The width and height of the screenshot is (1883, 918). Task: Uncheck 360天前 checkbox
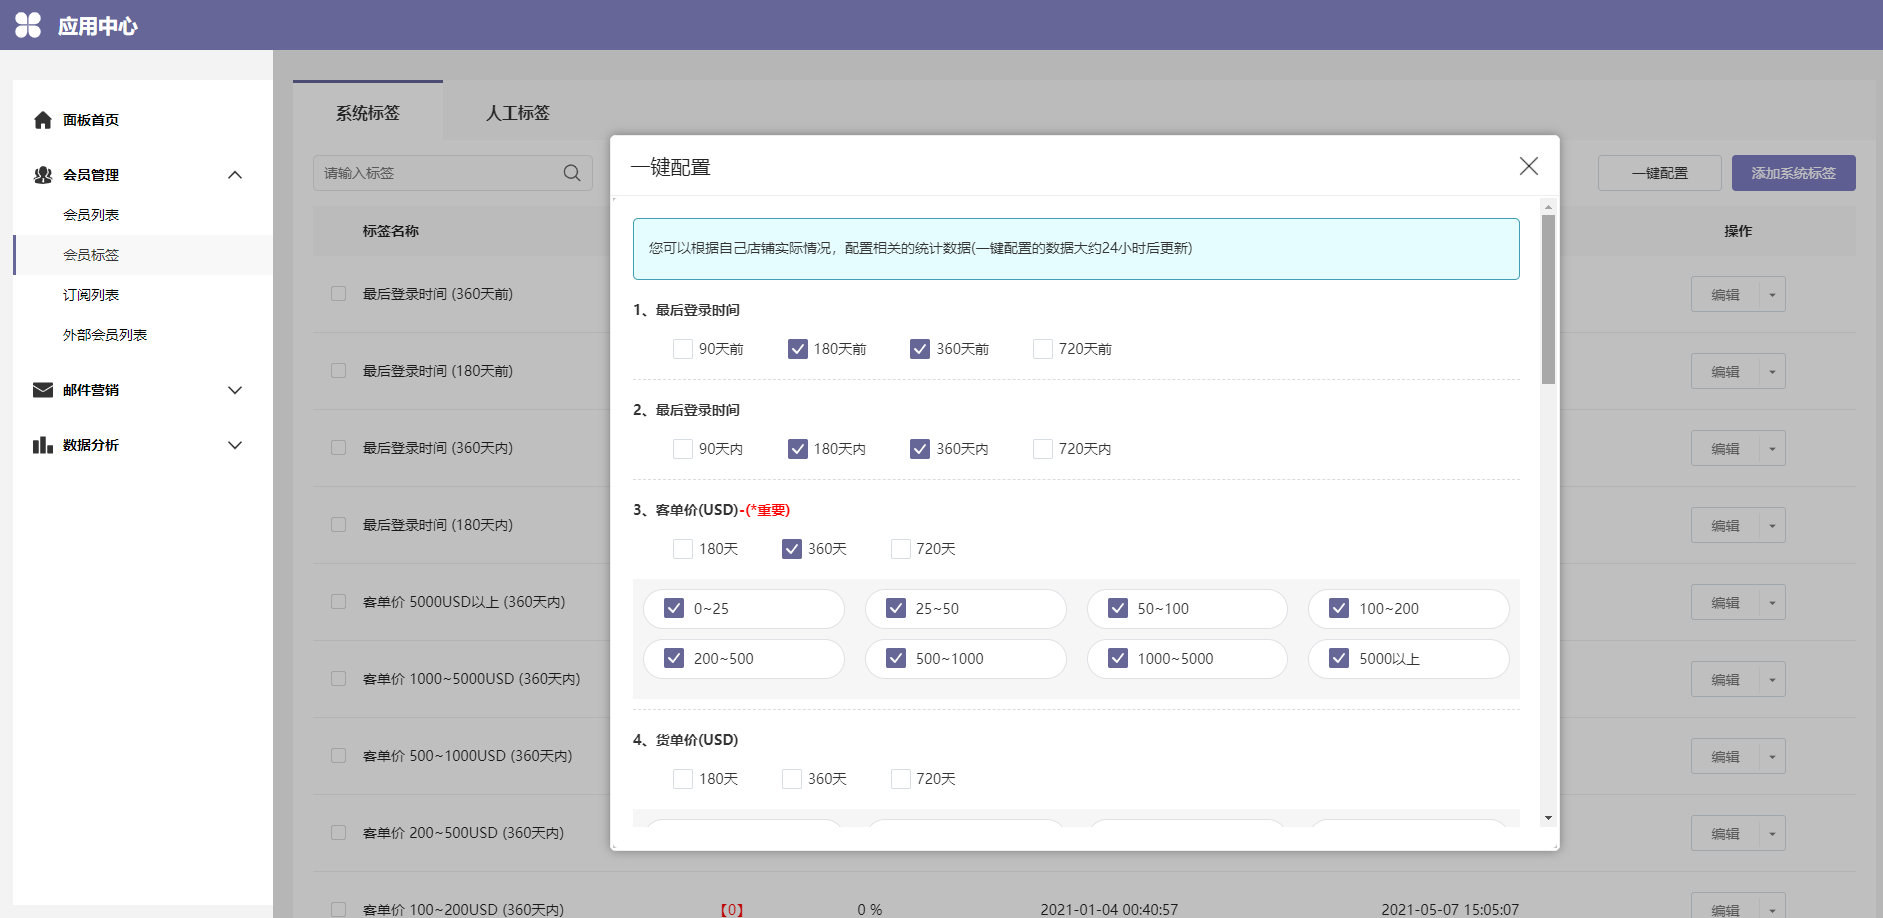(x=920, y=349)
